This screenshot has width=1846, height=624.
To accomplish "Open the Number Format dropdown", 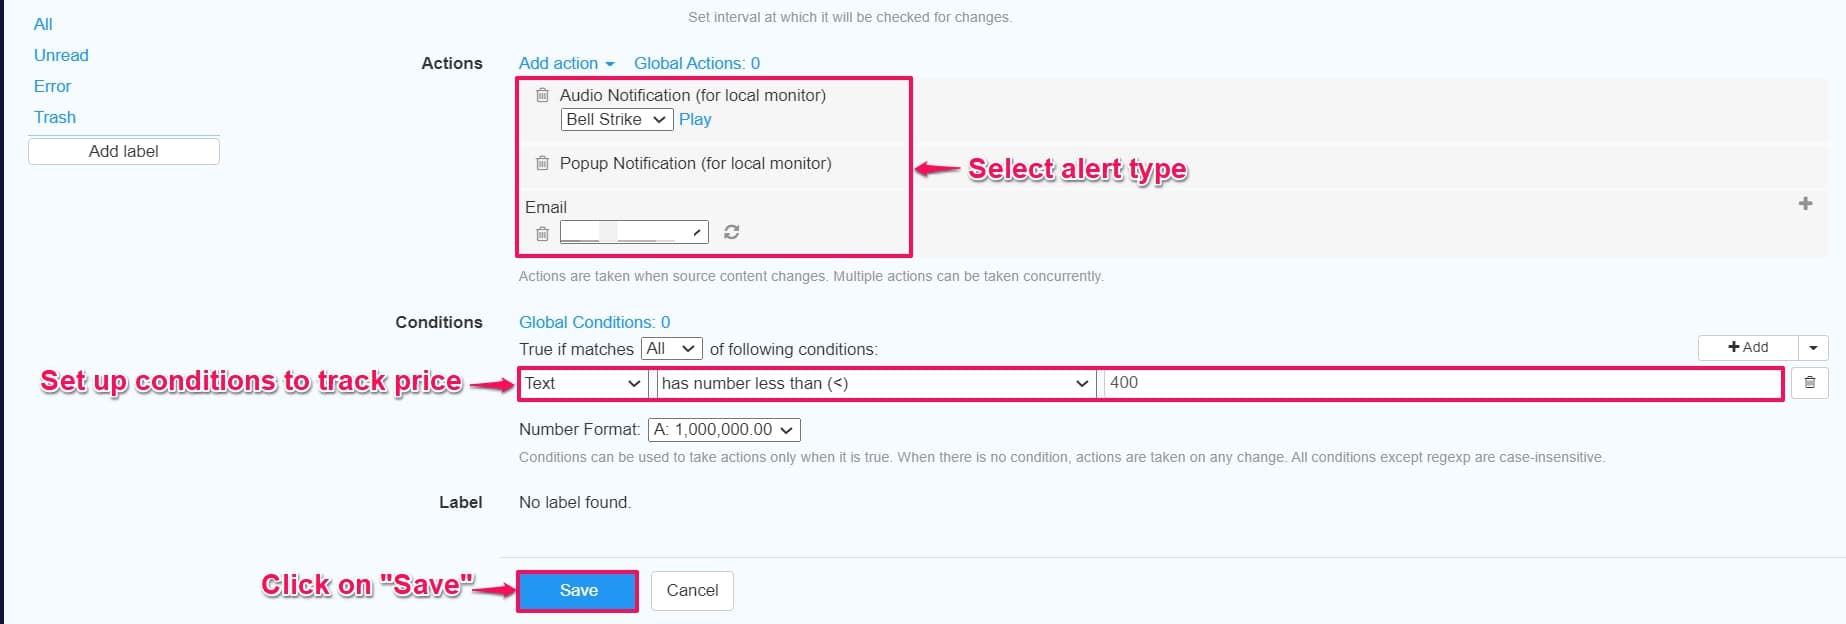I will [x=723, y=429].
